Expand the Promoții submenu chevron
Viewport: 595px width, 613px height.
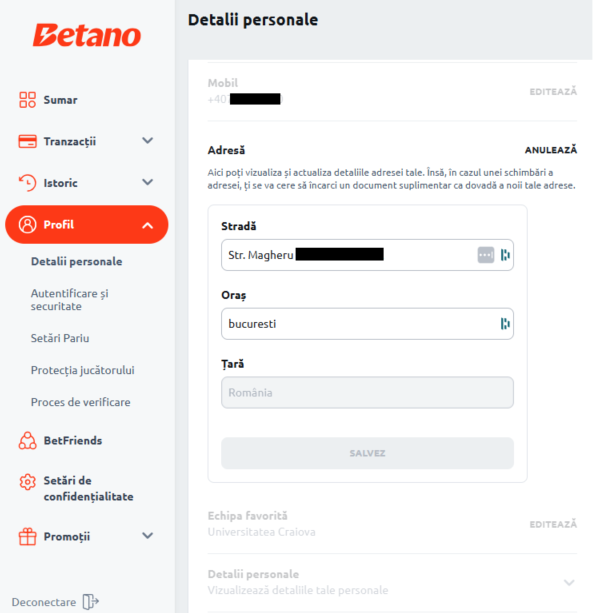(x=147, y=535)
